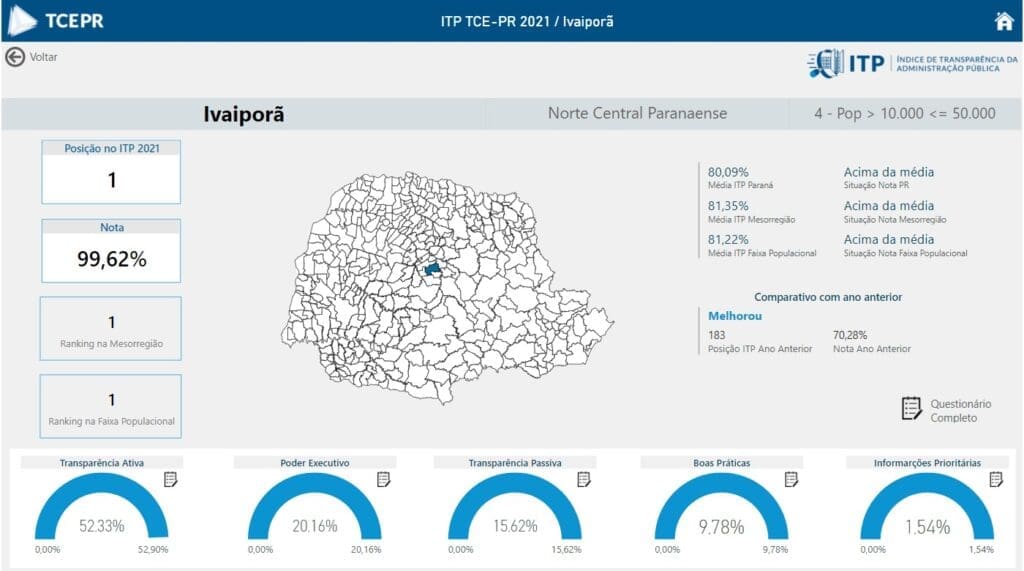Select highlighted Ivaiporã municipality on map
This screenshot has width=1024, height=571.
coord(433,269)
